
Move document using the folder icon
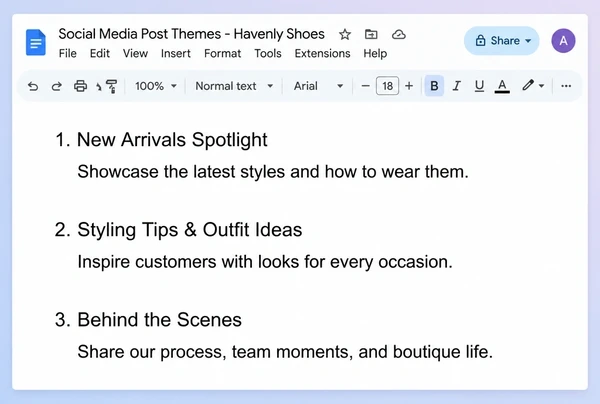(371, 34)
